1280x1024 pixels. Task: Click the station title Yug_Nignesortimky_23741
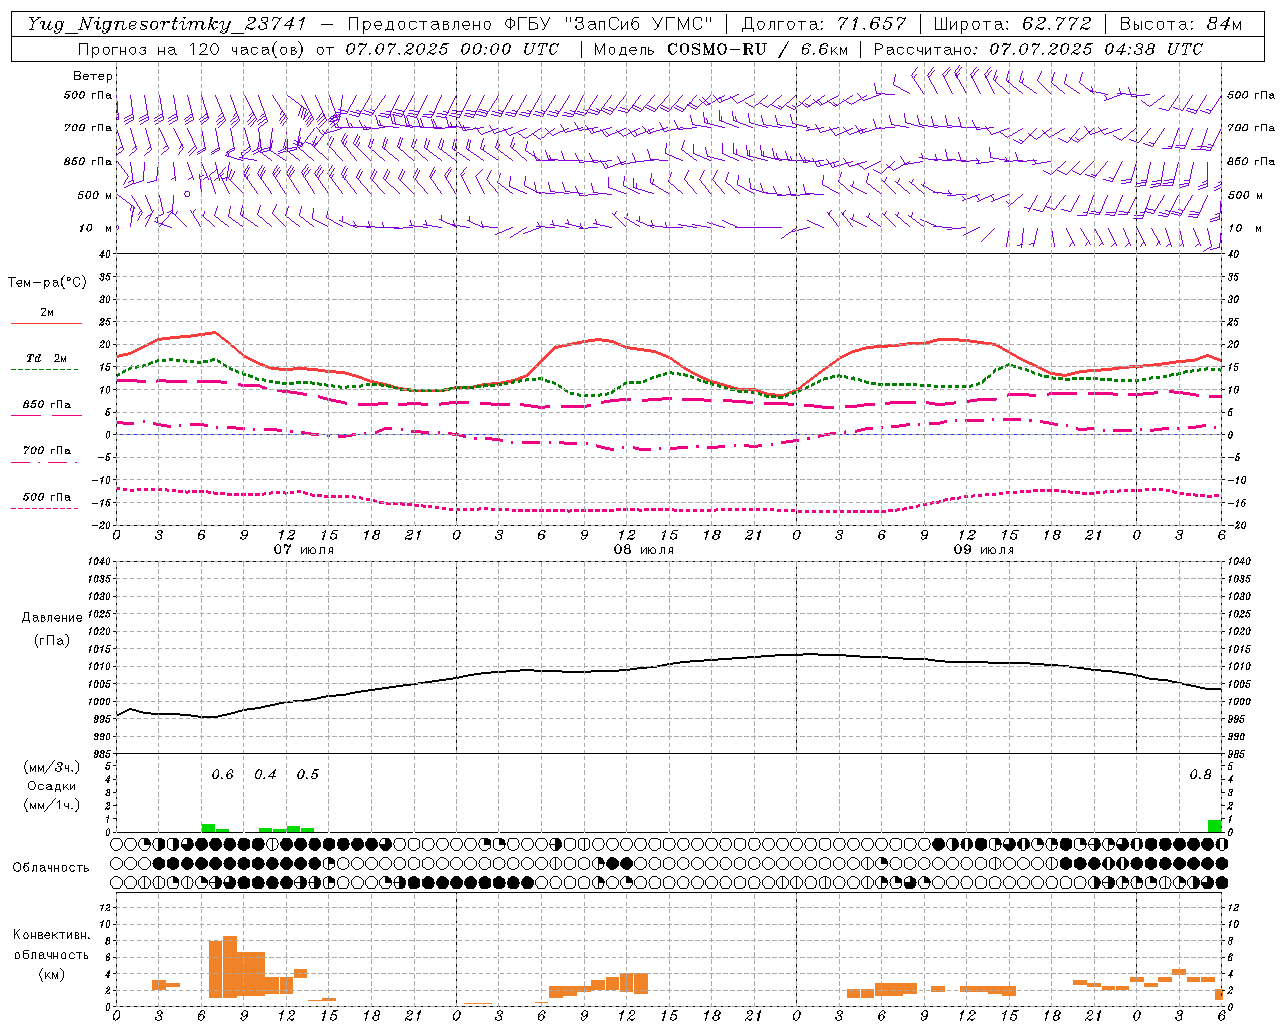click(167, 24)
